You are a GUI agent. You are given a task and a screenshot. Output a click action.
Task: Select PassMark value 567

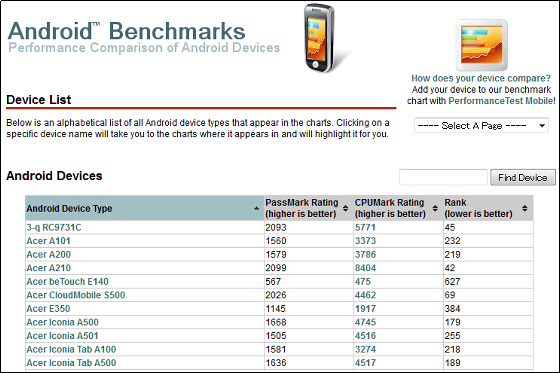pyautogui.click(x=273, y=282)
